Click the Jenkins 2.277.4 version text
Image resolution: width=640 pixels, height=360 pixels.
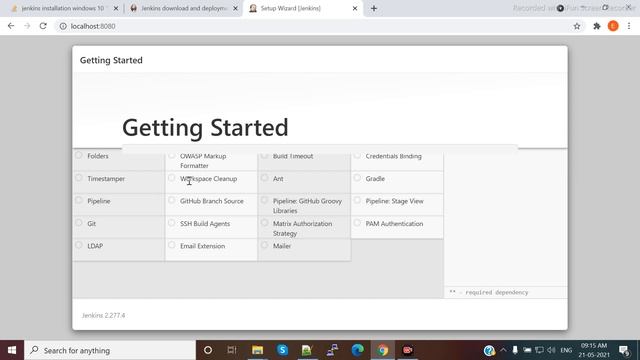tap(103, 316)
